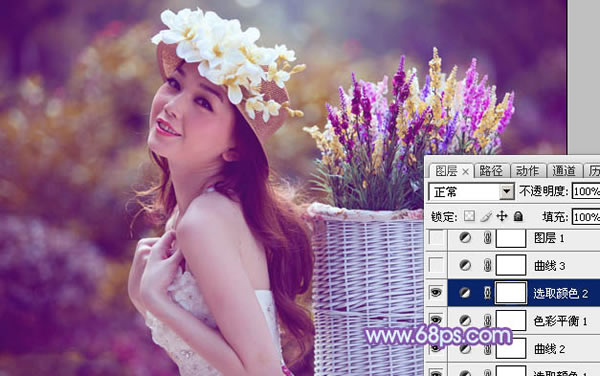Select layer named 曲线 2

coord(549,349)
